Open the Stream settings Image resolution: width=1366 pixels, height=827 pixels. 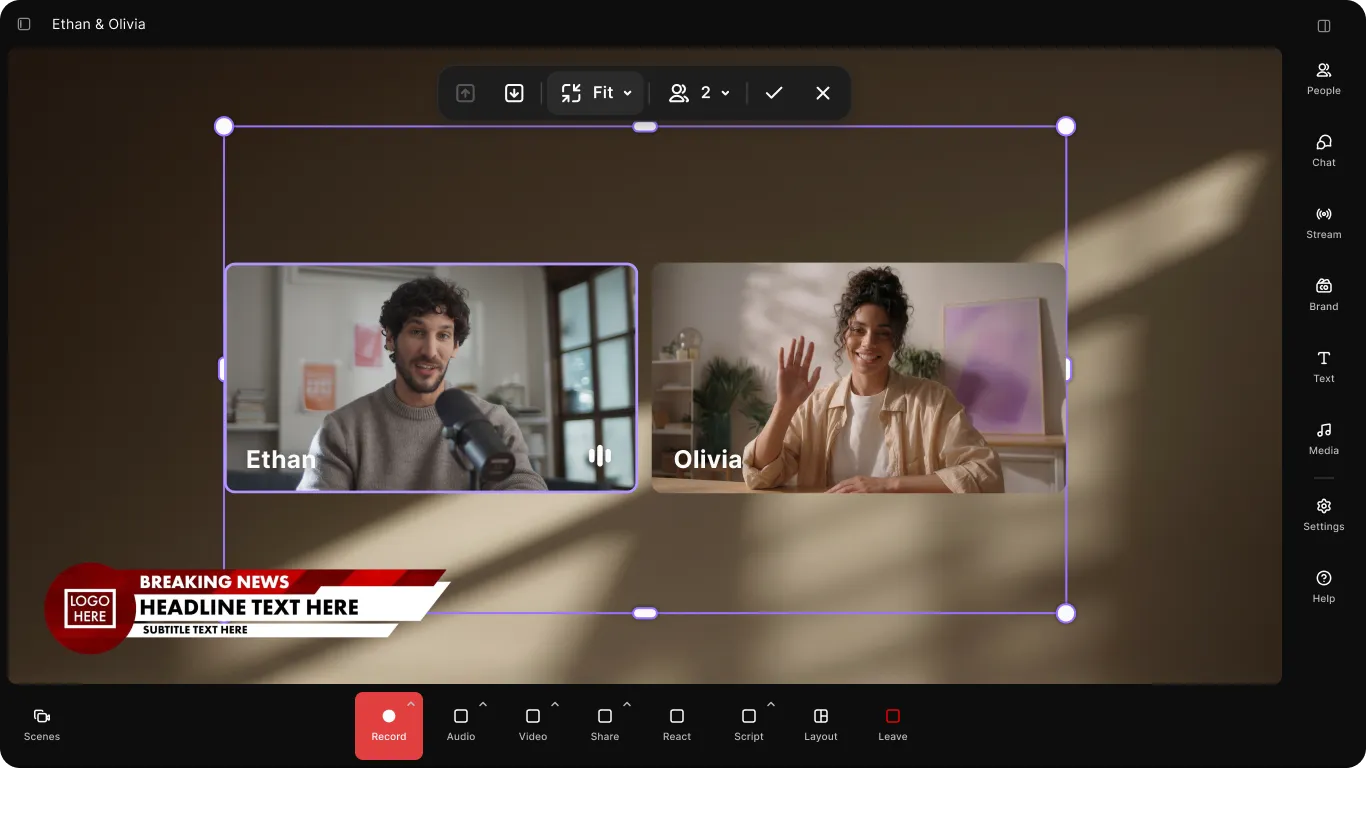tap(1323, 223)
